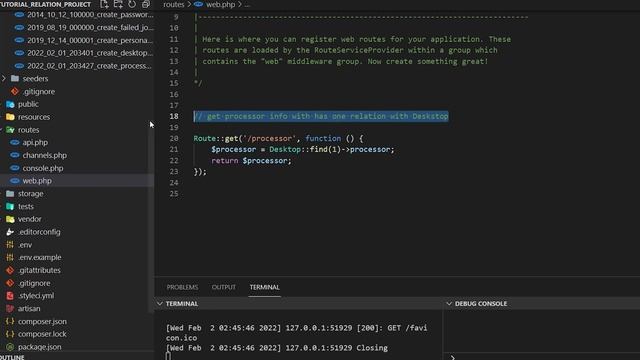
Task: Open package.json file
Action: (40, 347)
